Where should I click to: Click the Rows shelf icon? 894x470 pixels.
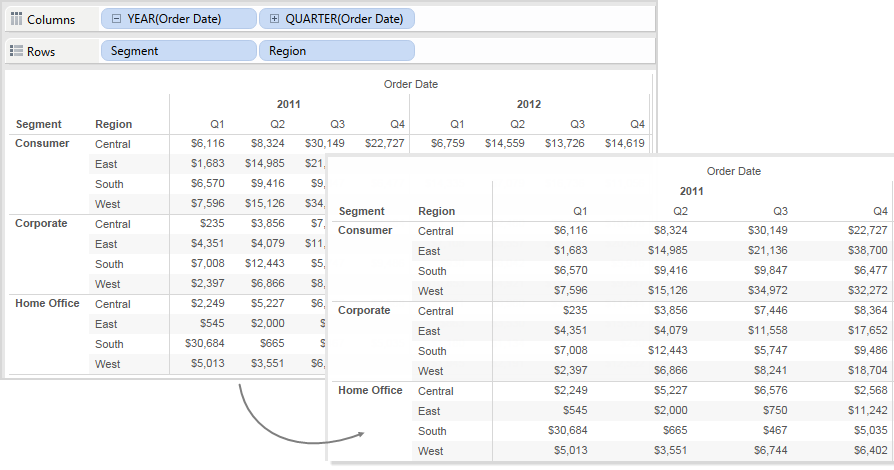point(17,51)
